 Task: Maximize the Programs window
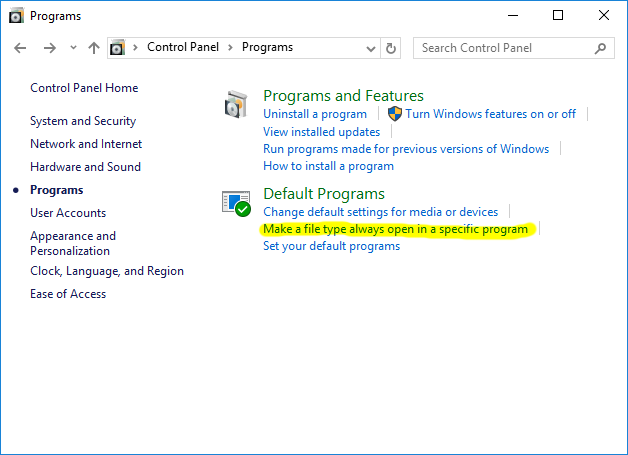pos(558,15)
